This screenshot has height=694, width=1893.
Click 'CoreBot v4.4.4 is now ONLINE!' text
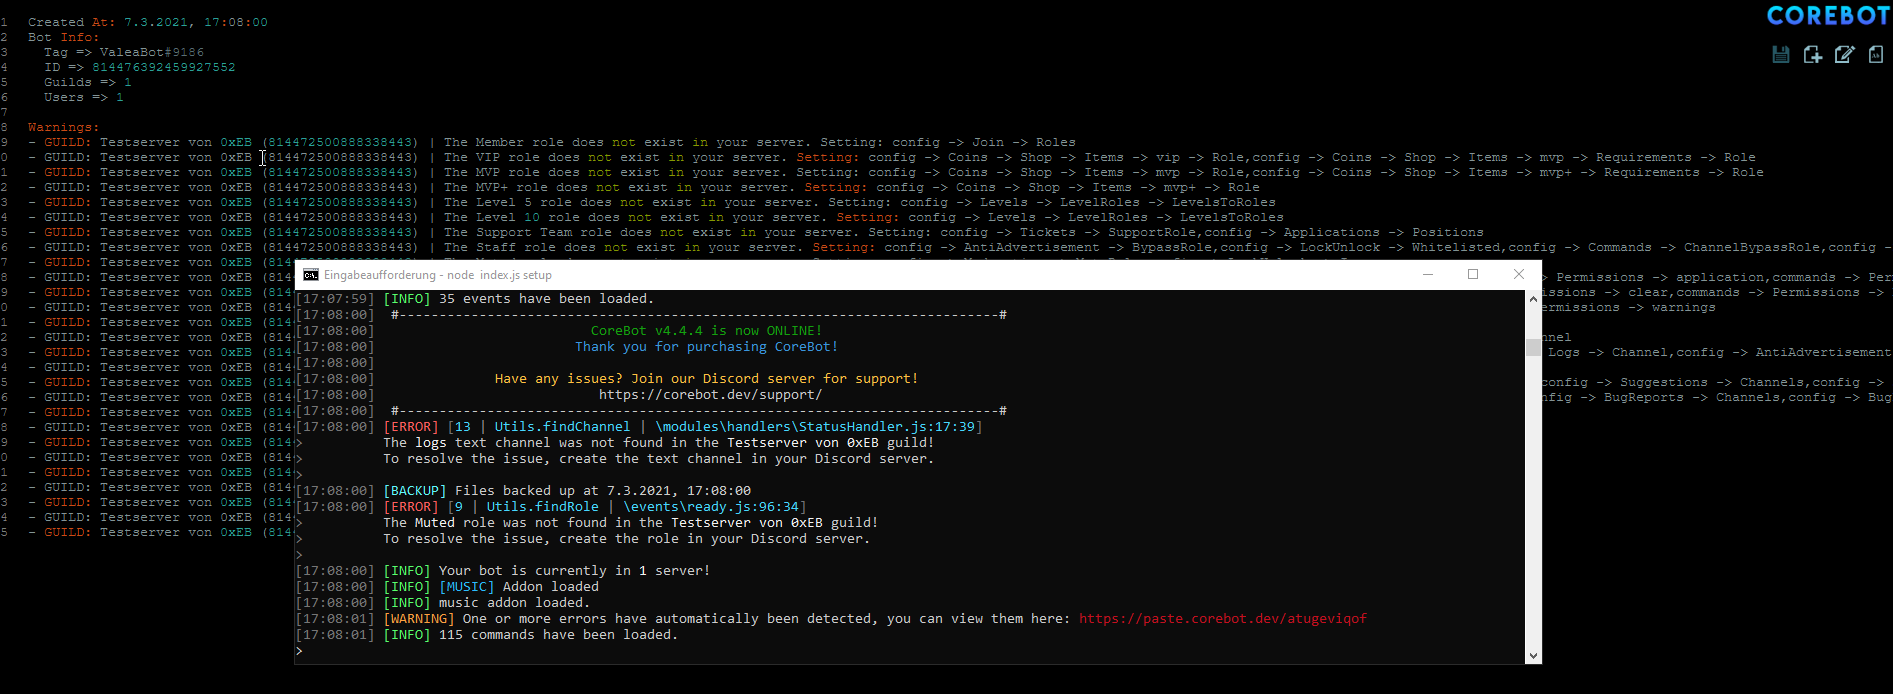coord(706,331)
